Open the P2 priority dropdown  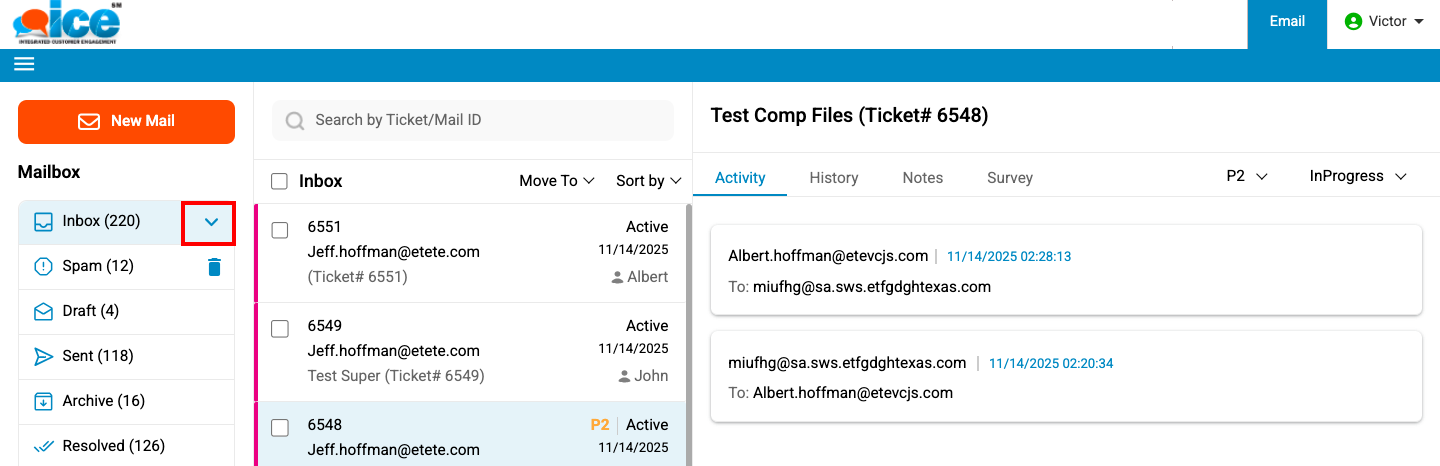click(x=1246, y=176)
